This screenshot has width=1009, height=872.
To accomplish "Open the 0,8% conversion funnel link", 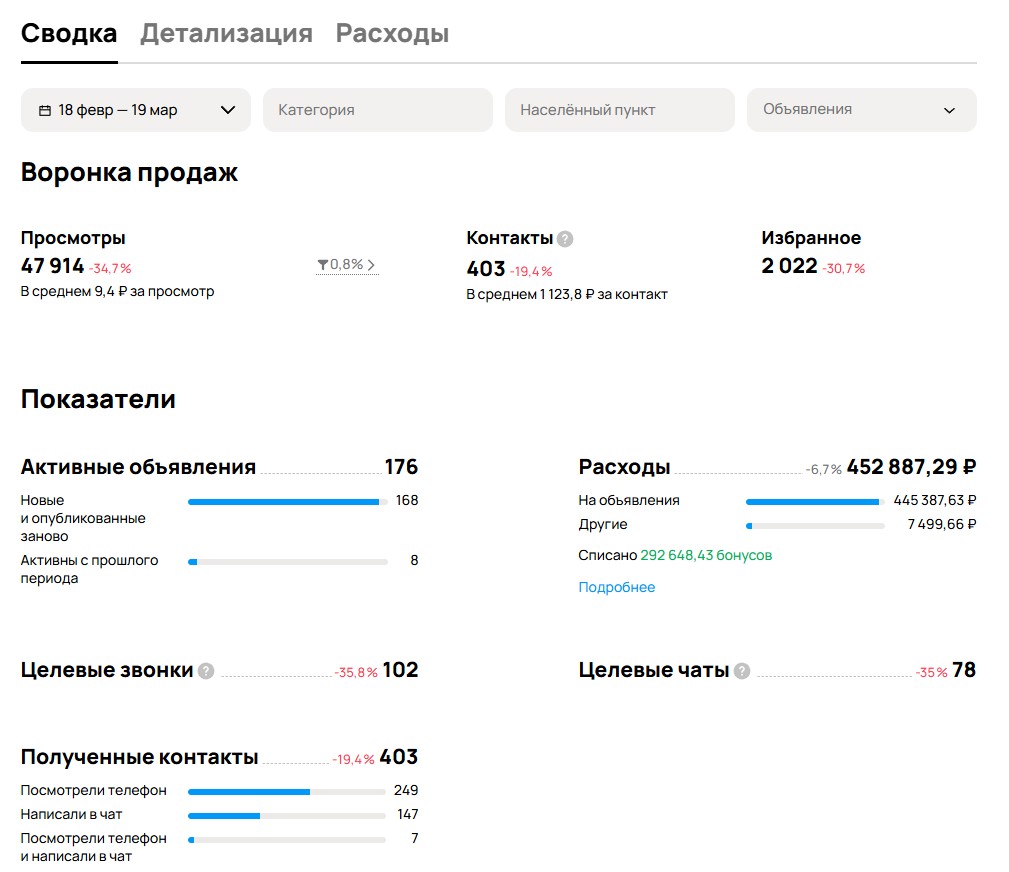I will point(346,264).
